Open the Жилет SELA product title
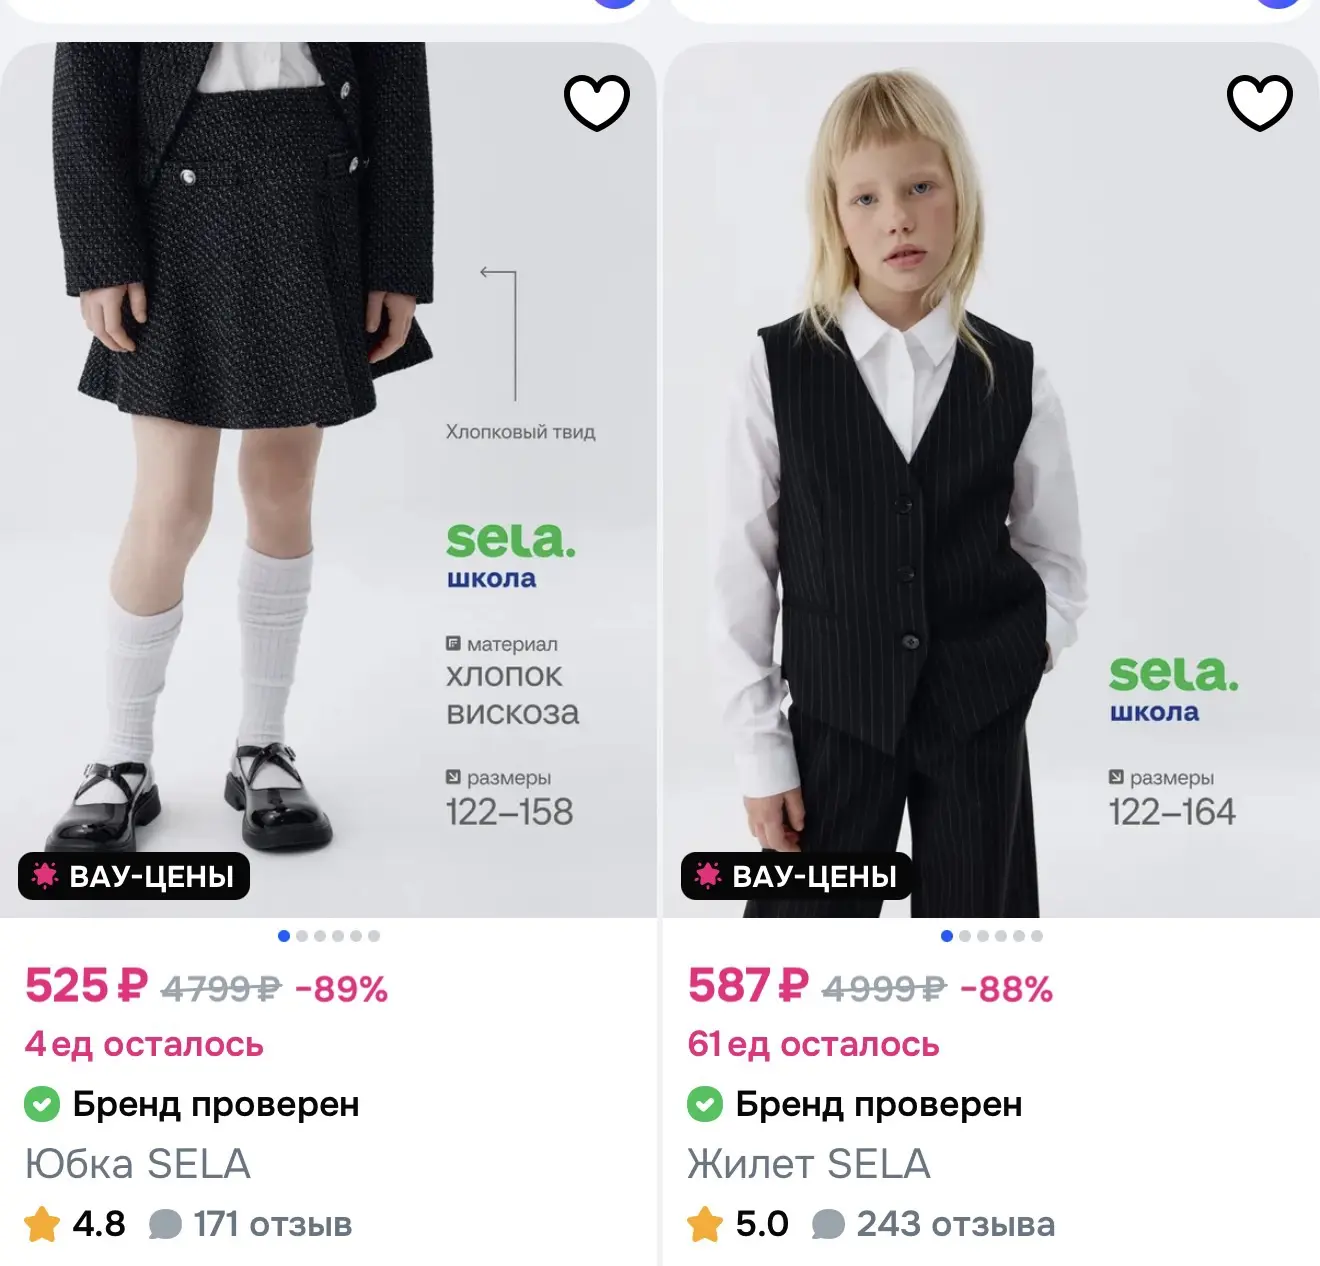The height and width of the screenshot is (1266, 1320). [809, 1164]
